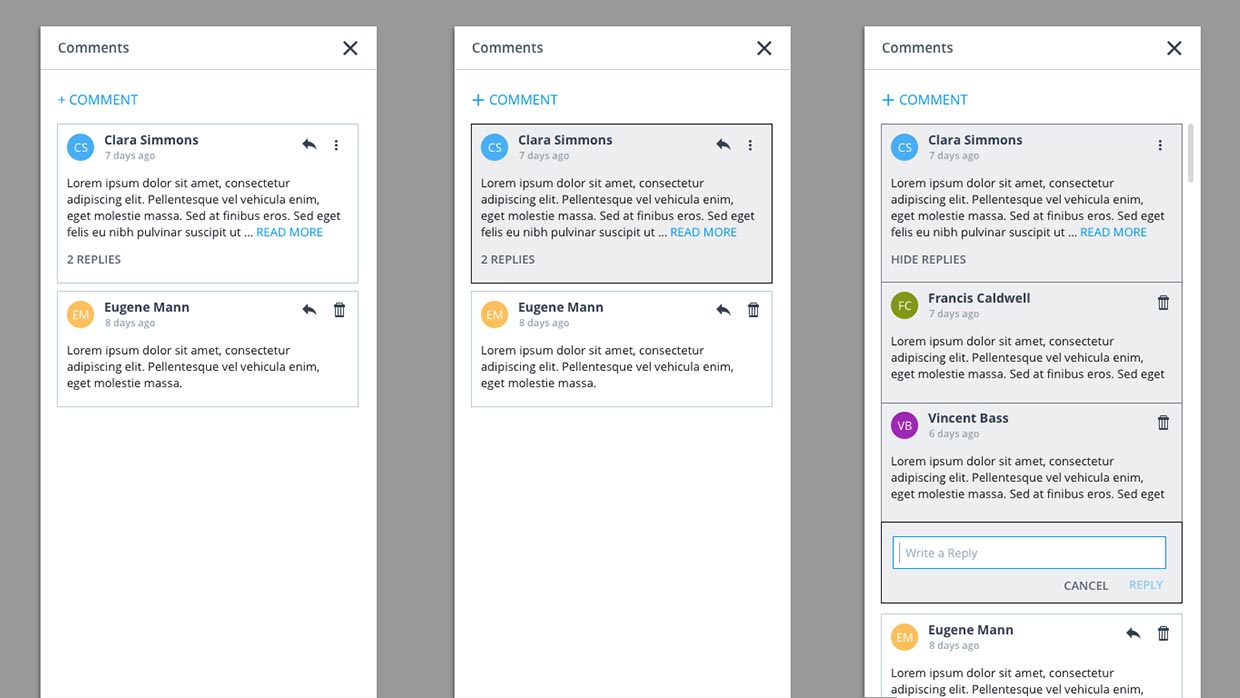This screenshot has height=698, width=1240.
Task: Click the right panel's vertical scrollbar
Action: point(1190,153)
